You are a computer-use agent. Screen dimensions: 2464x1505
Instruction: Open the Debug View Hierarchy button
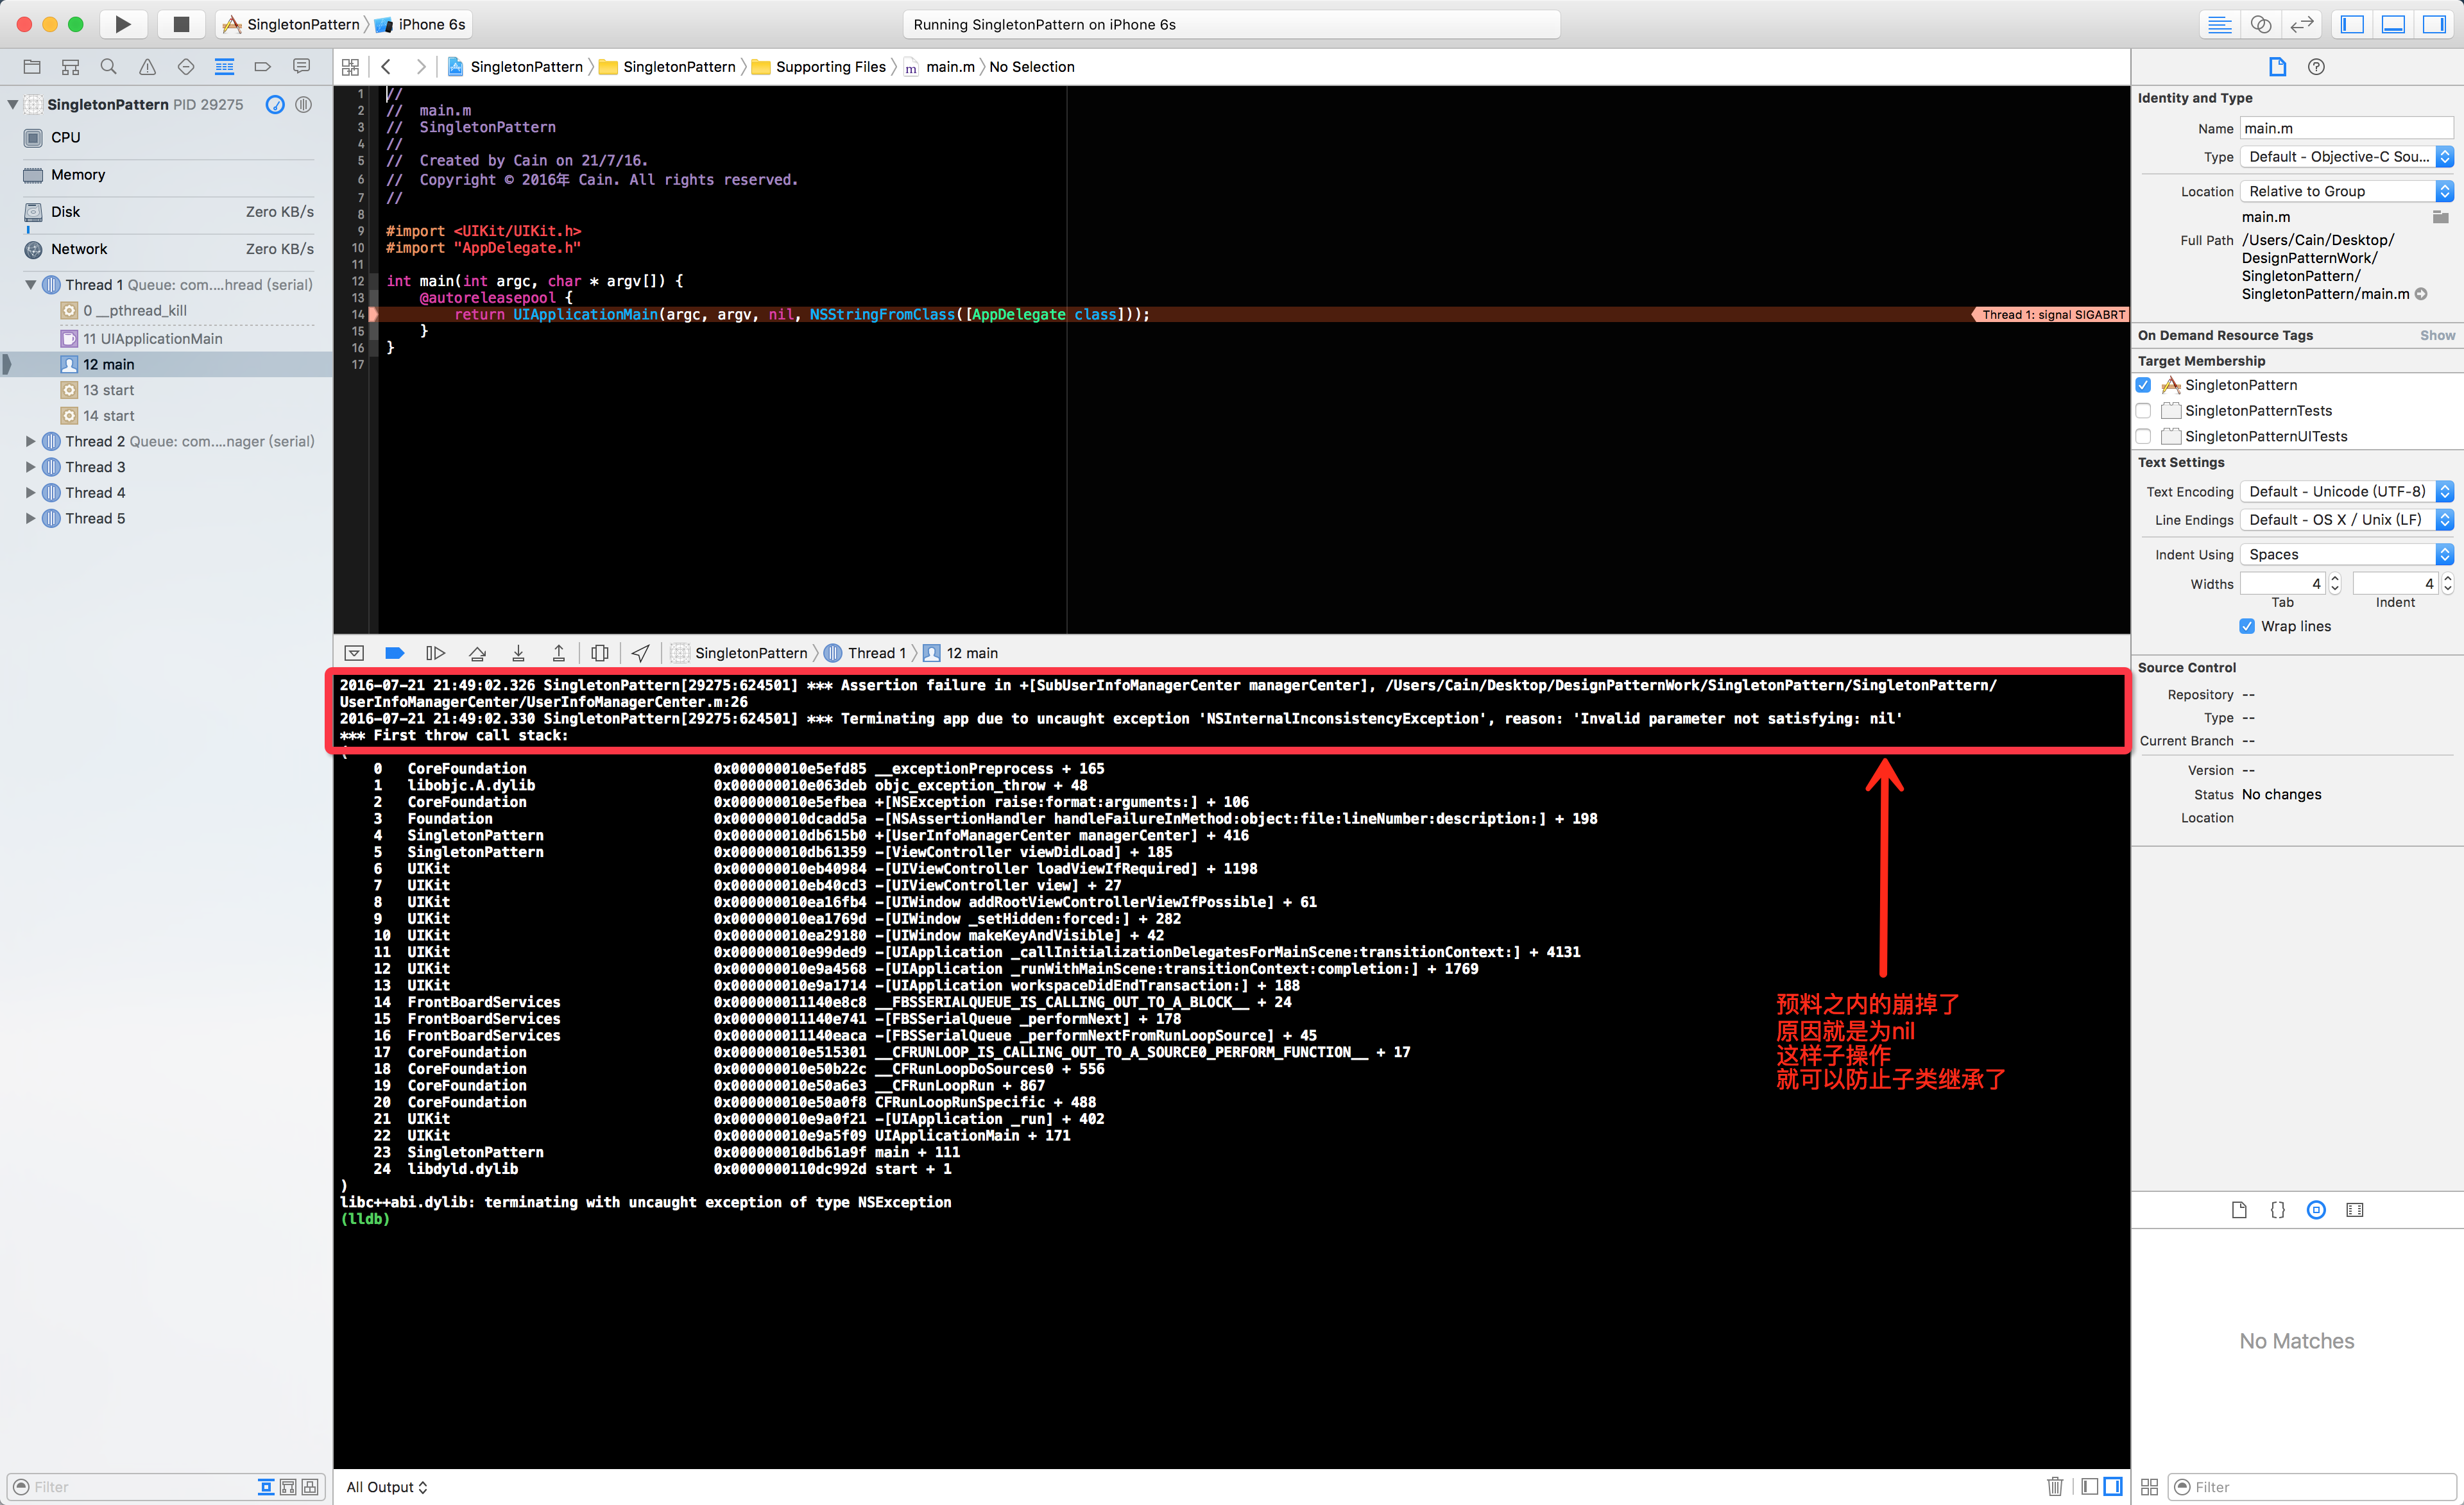(x=600, y=653)
